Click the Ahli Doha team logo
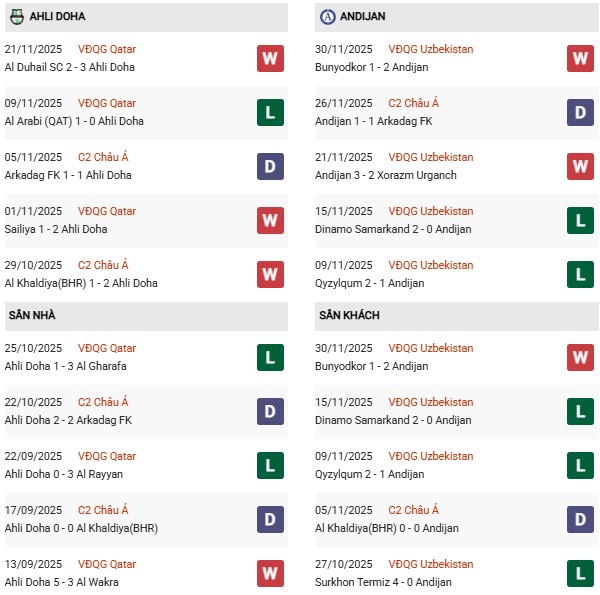The image size is (600, 595). (x=17, y=17)
